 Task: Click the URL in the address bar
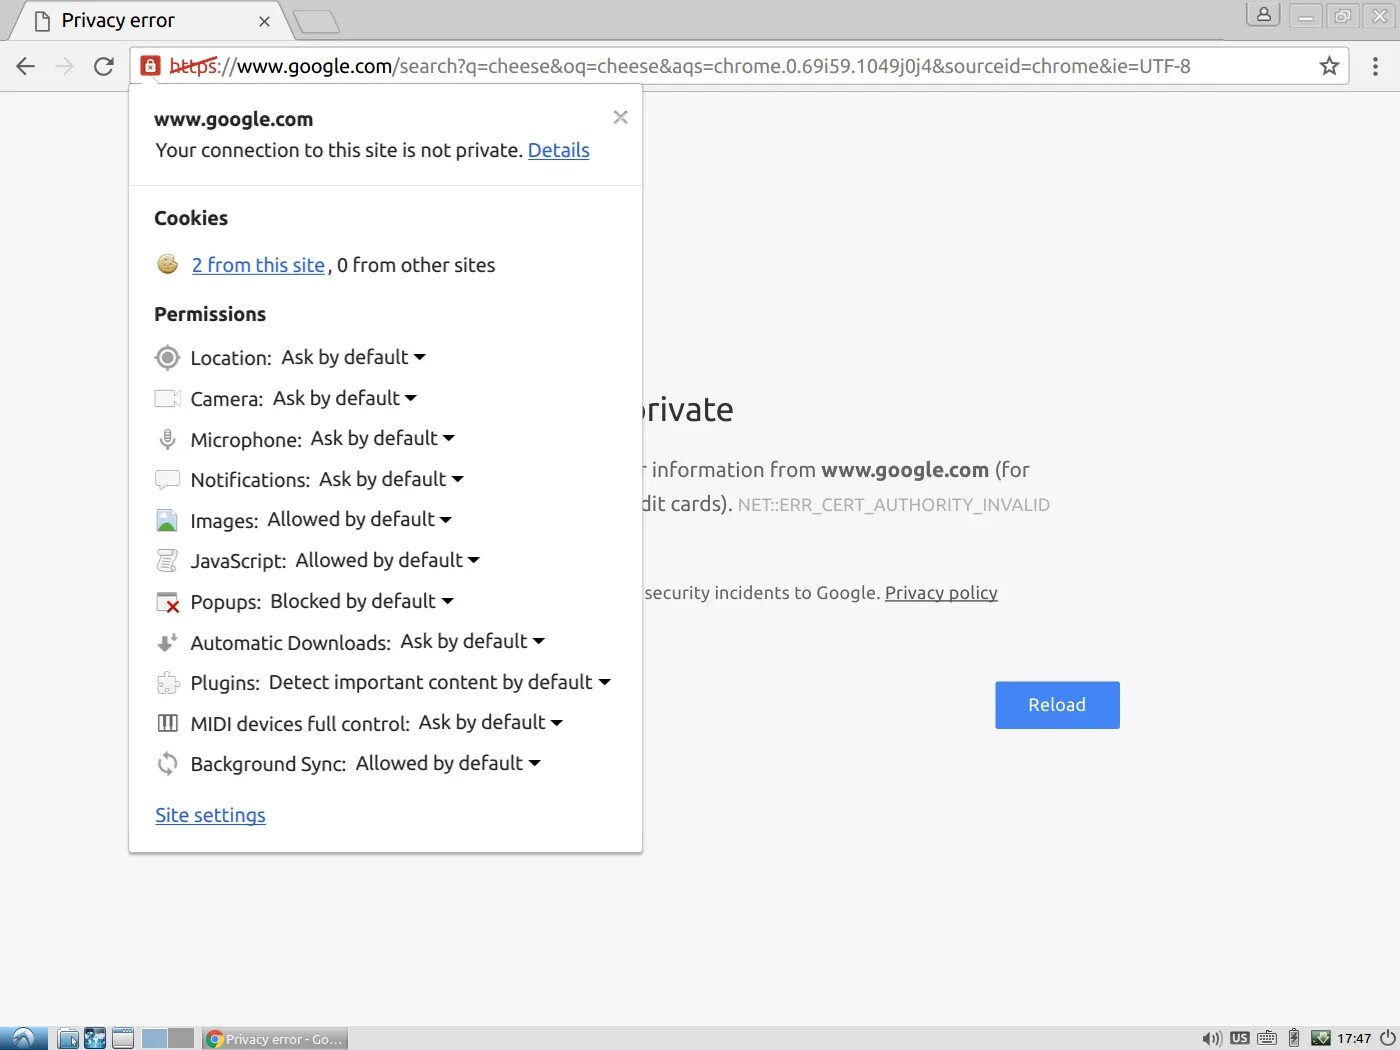[680, 66]
